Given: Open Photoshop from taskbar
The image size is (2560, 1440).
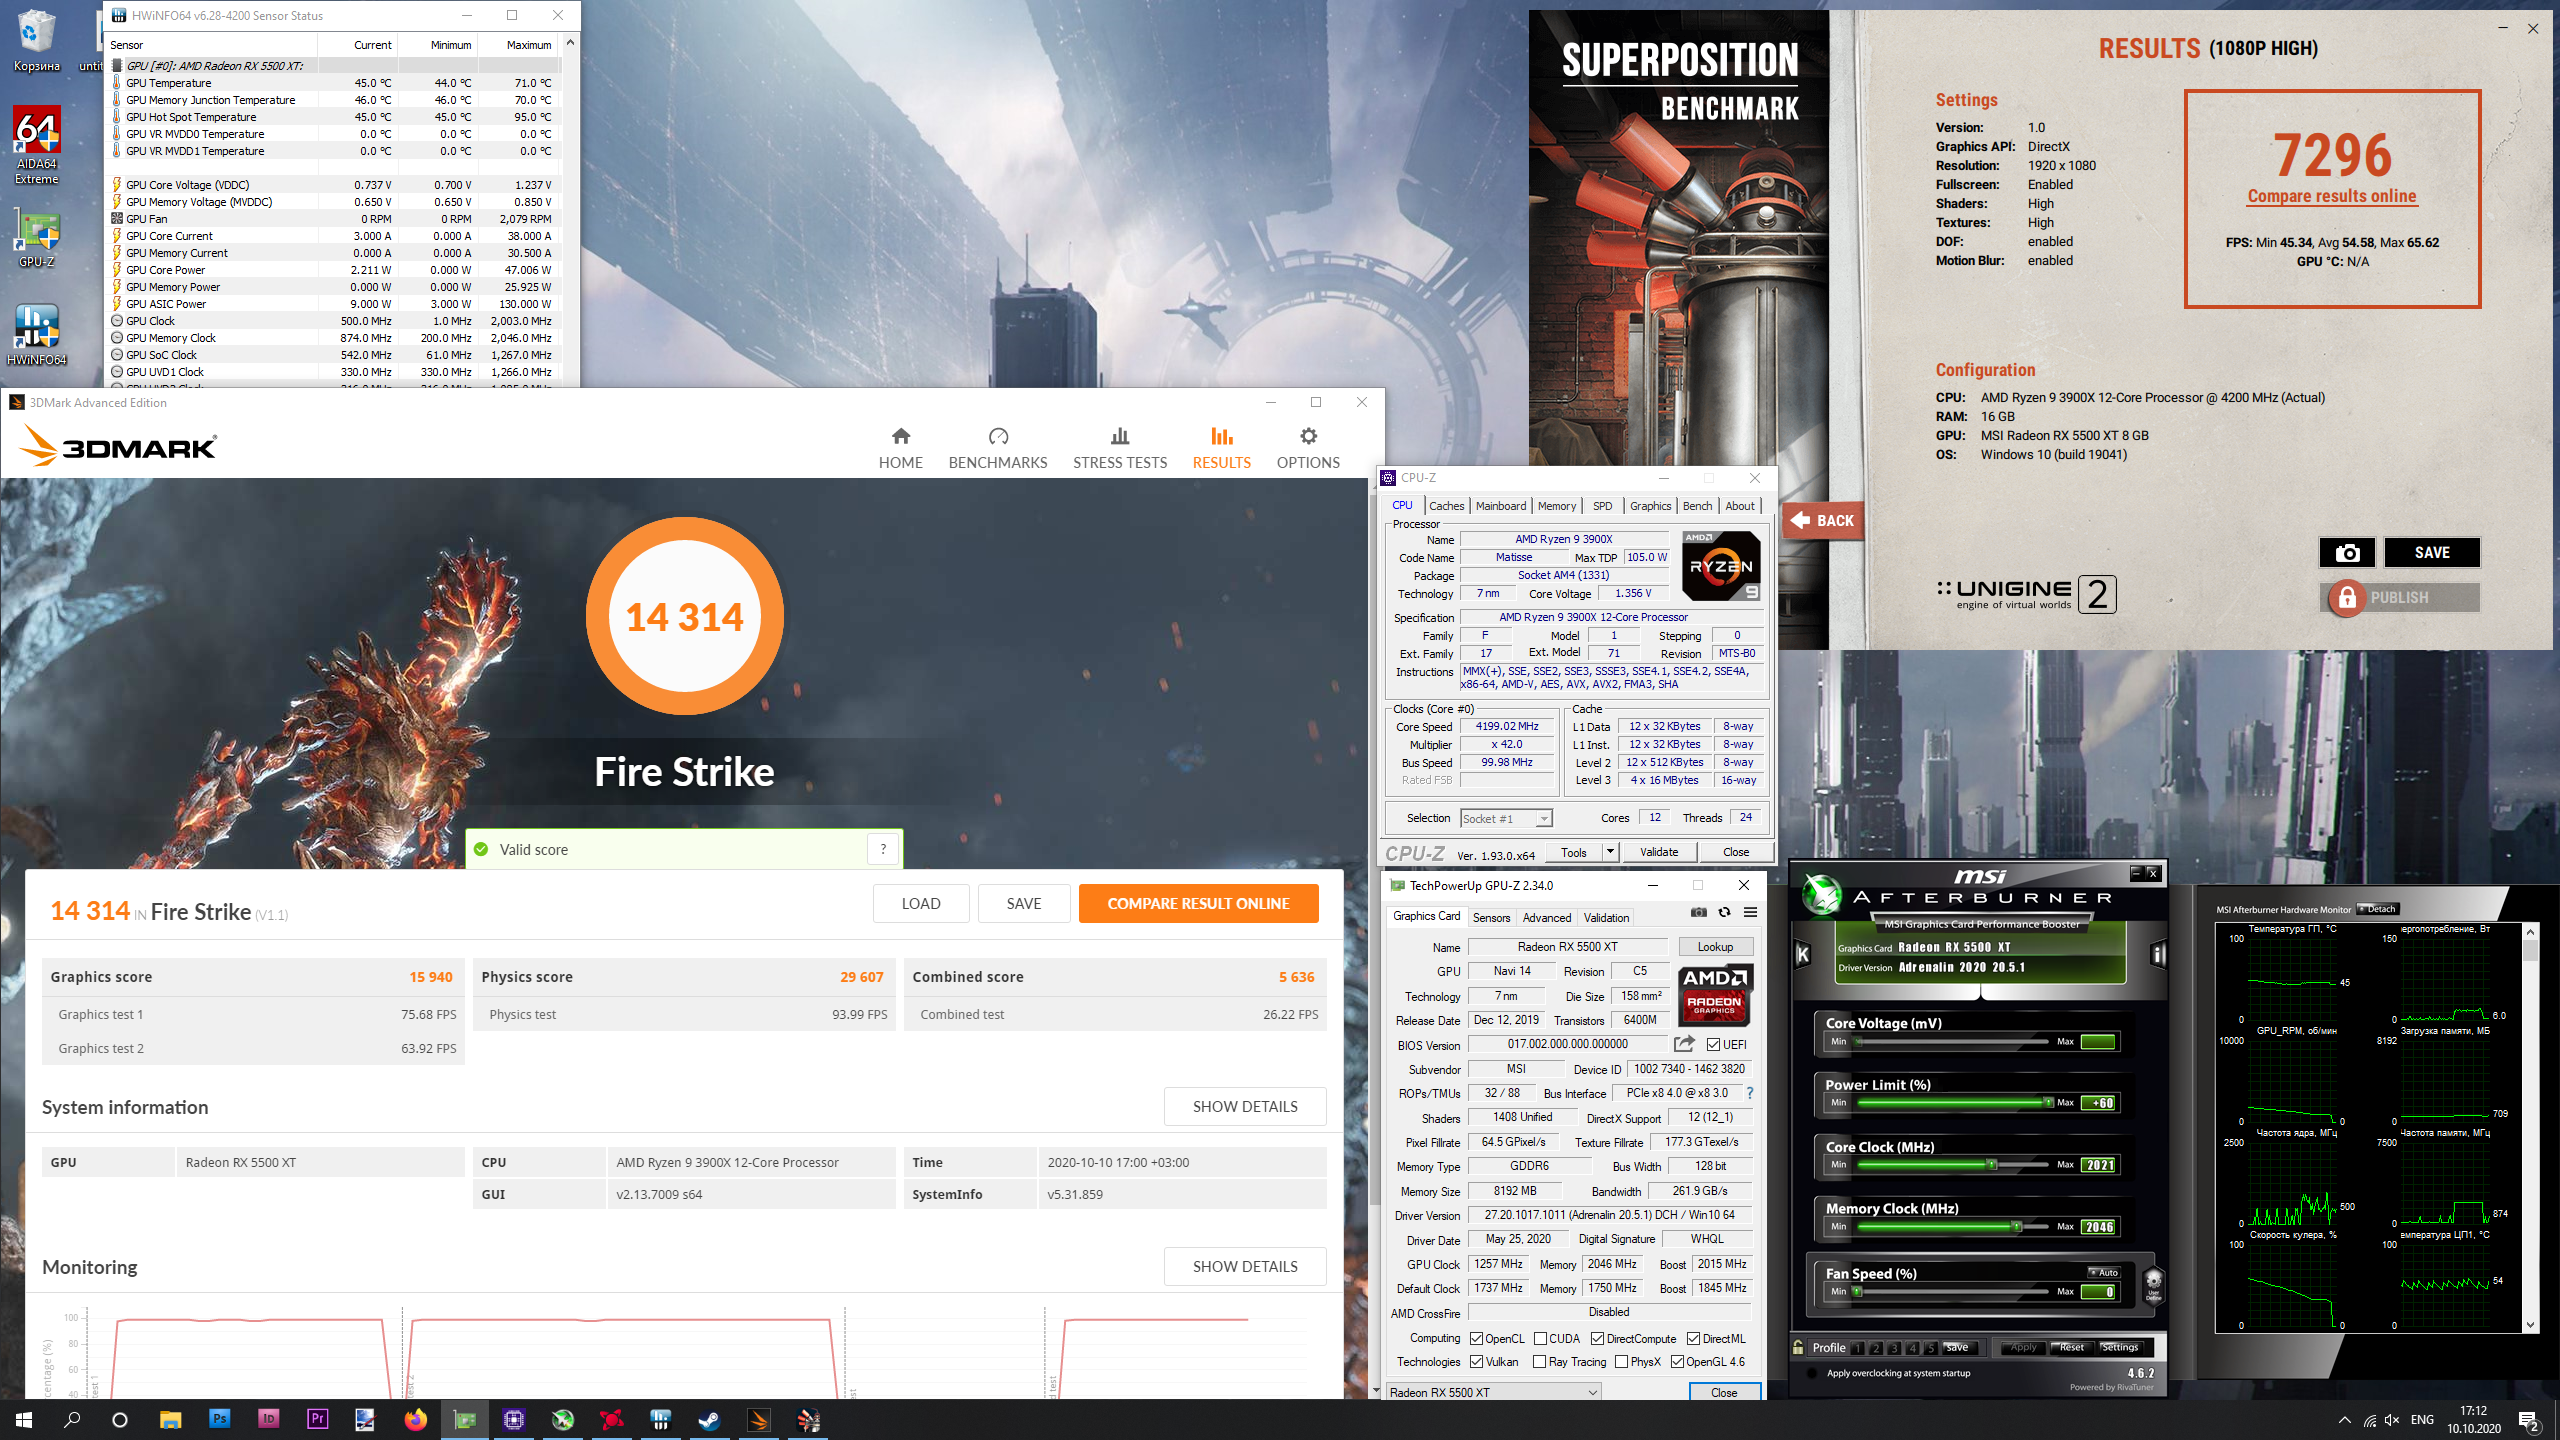Looking at the screenshot, I should 219,1419.
